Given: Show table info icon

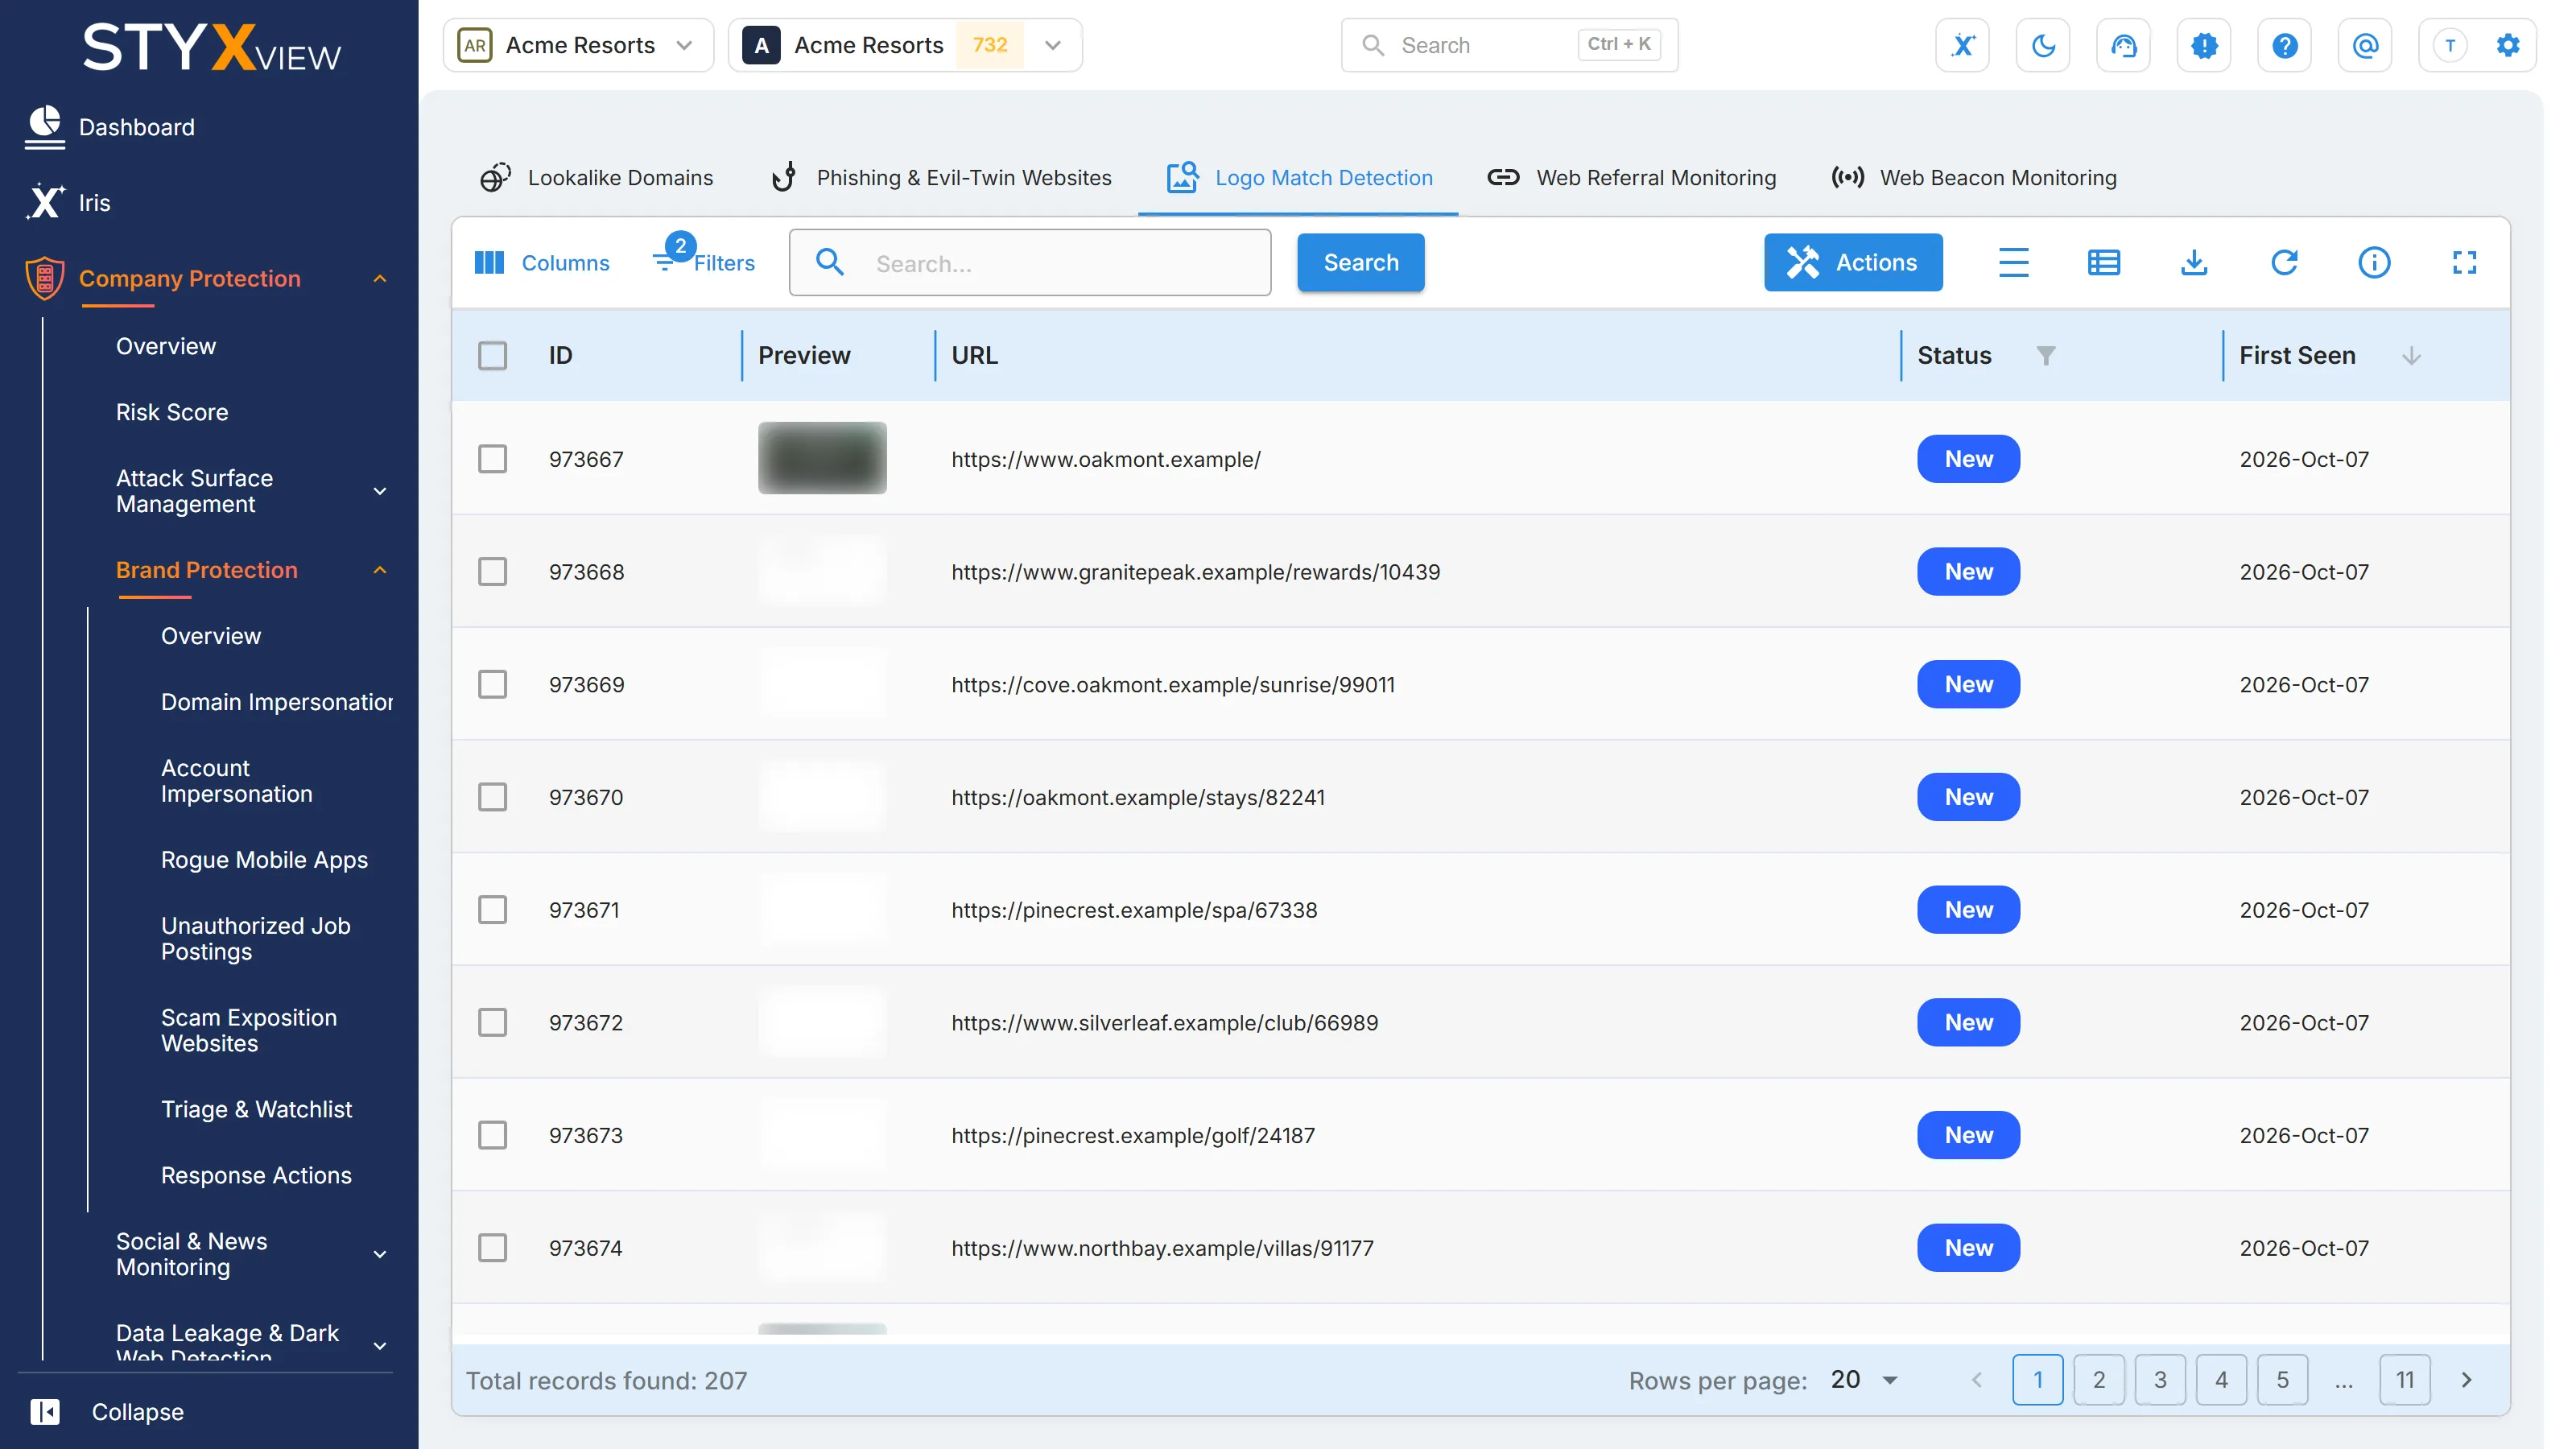Looking at the screenshot, I should 2374,263.
